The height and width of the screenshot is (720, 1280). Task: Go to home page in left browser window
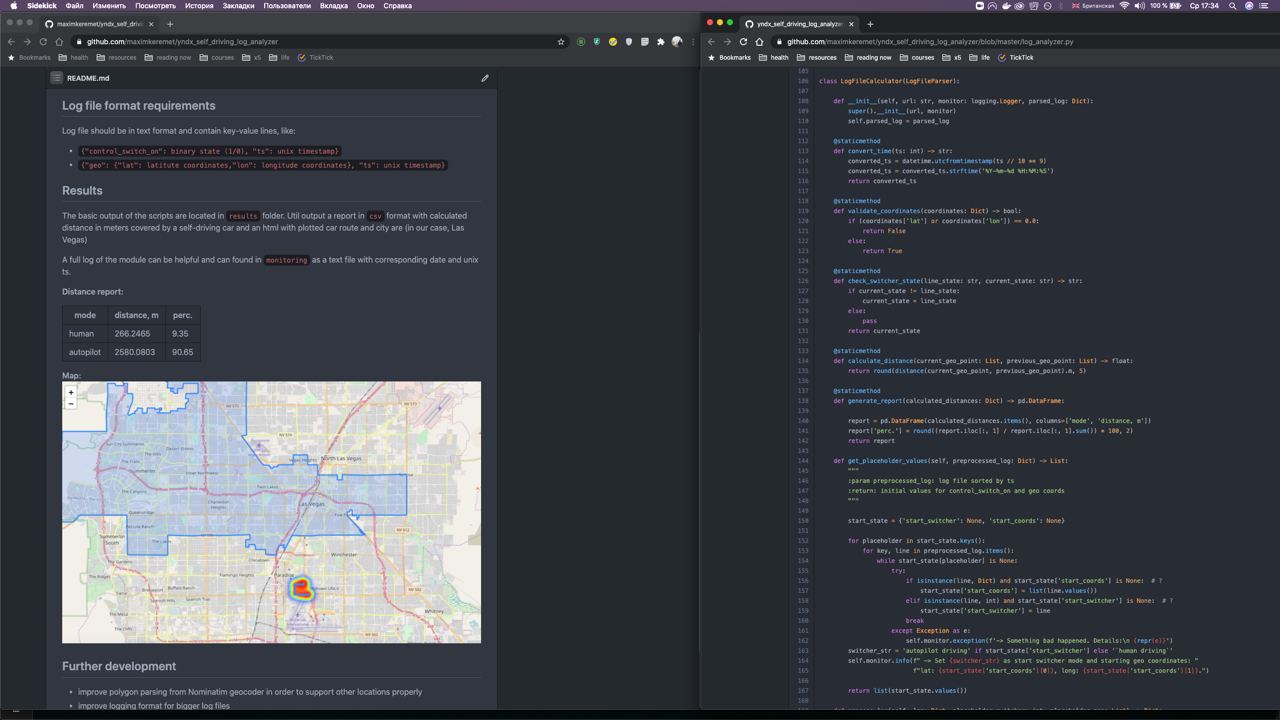pyautogui.click(x=59, y=42)
